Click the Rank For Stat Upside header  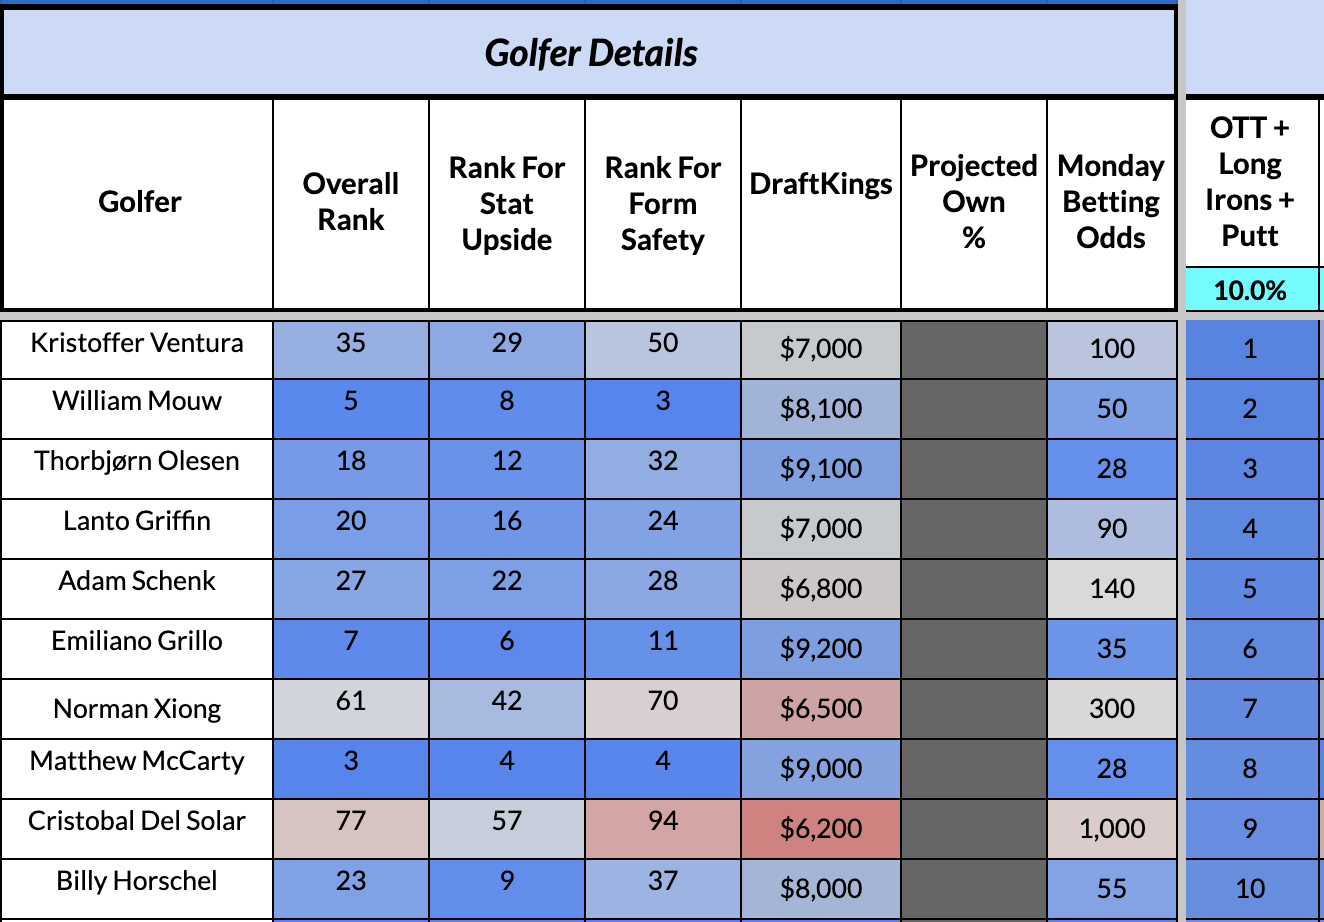(x=507, y=203)
